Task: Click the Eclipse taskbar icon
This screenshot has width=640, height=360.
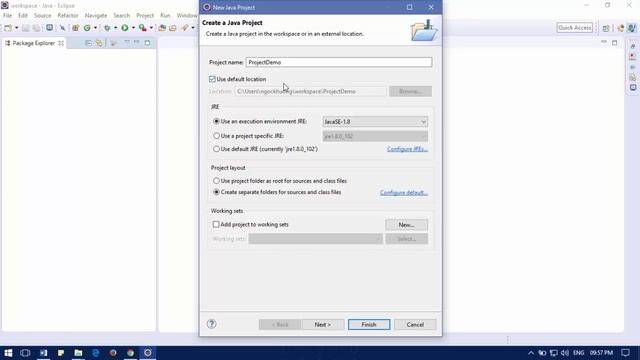Action: click(x=148, y=353)
